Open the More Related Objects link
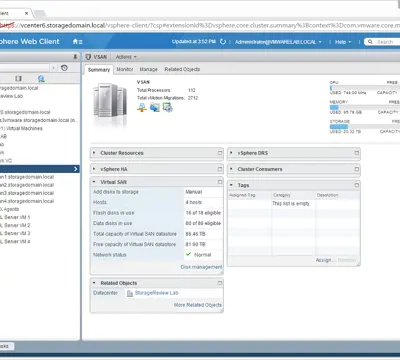Image resolution: width=400 pixels, height=360 pixels. [198, 305]
